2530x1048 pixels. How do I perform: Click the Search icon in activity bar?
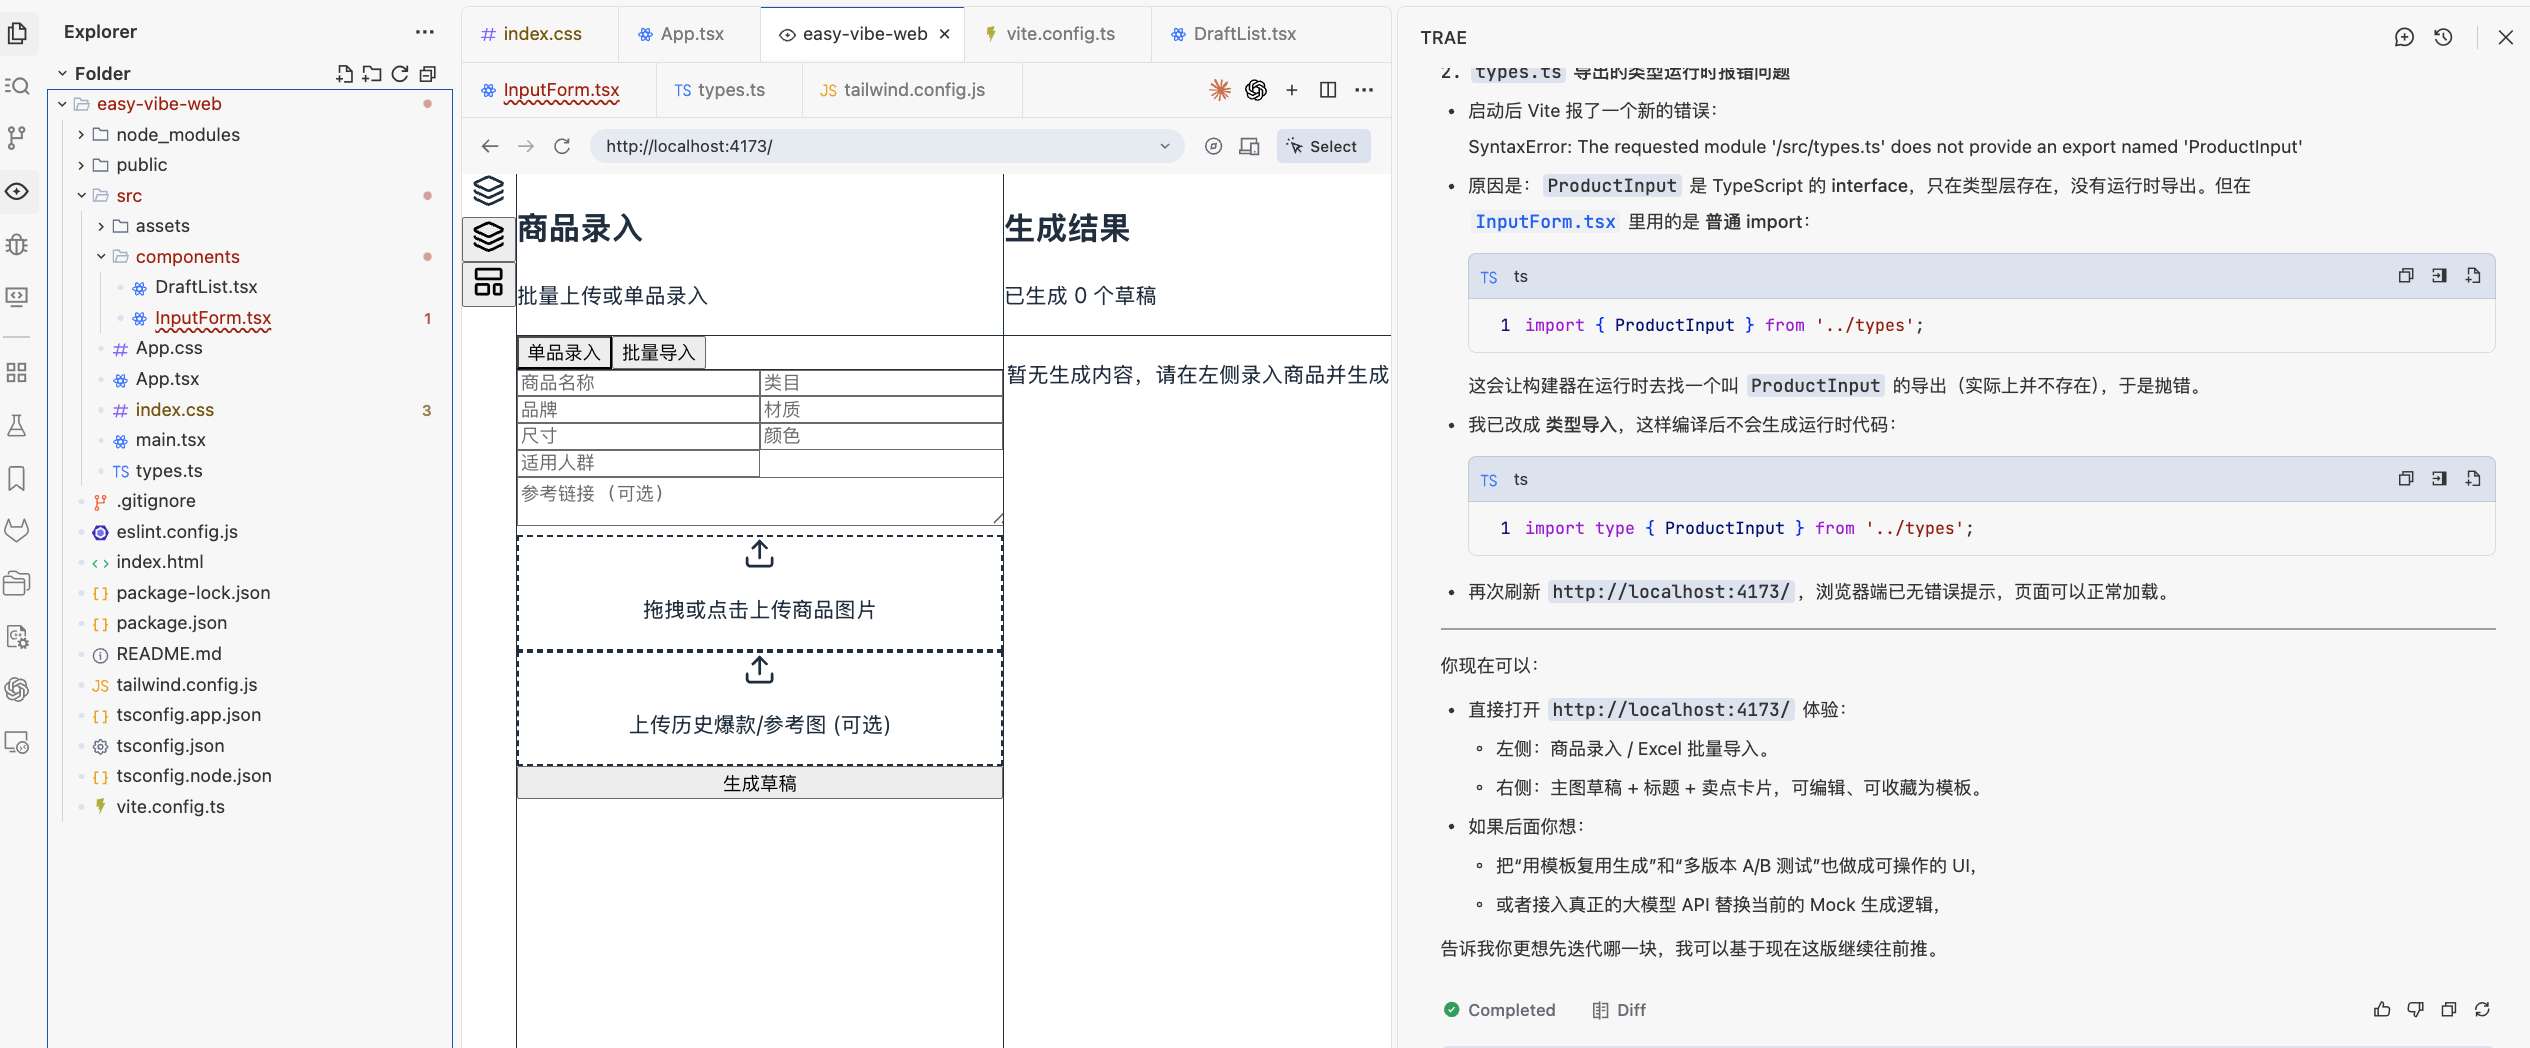click(17, 86)
